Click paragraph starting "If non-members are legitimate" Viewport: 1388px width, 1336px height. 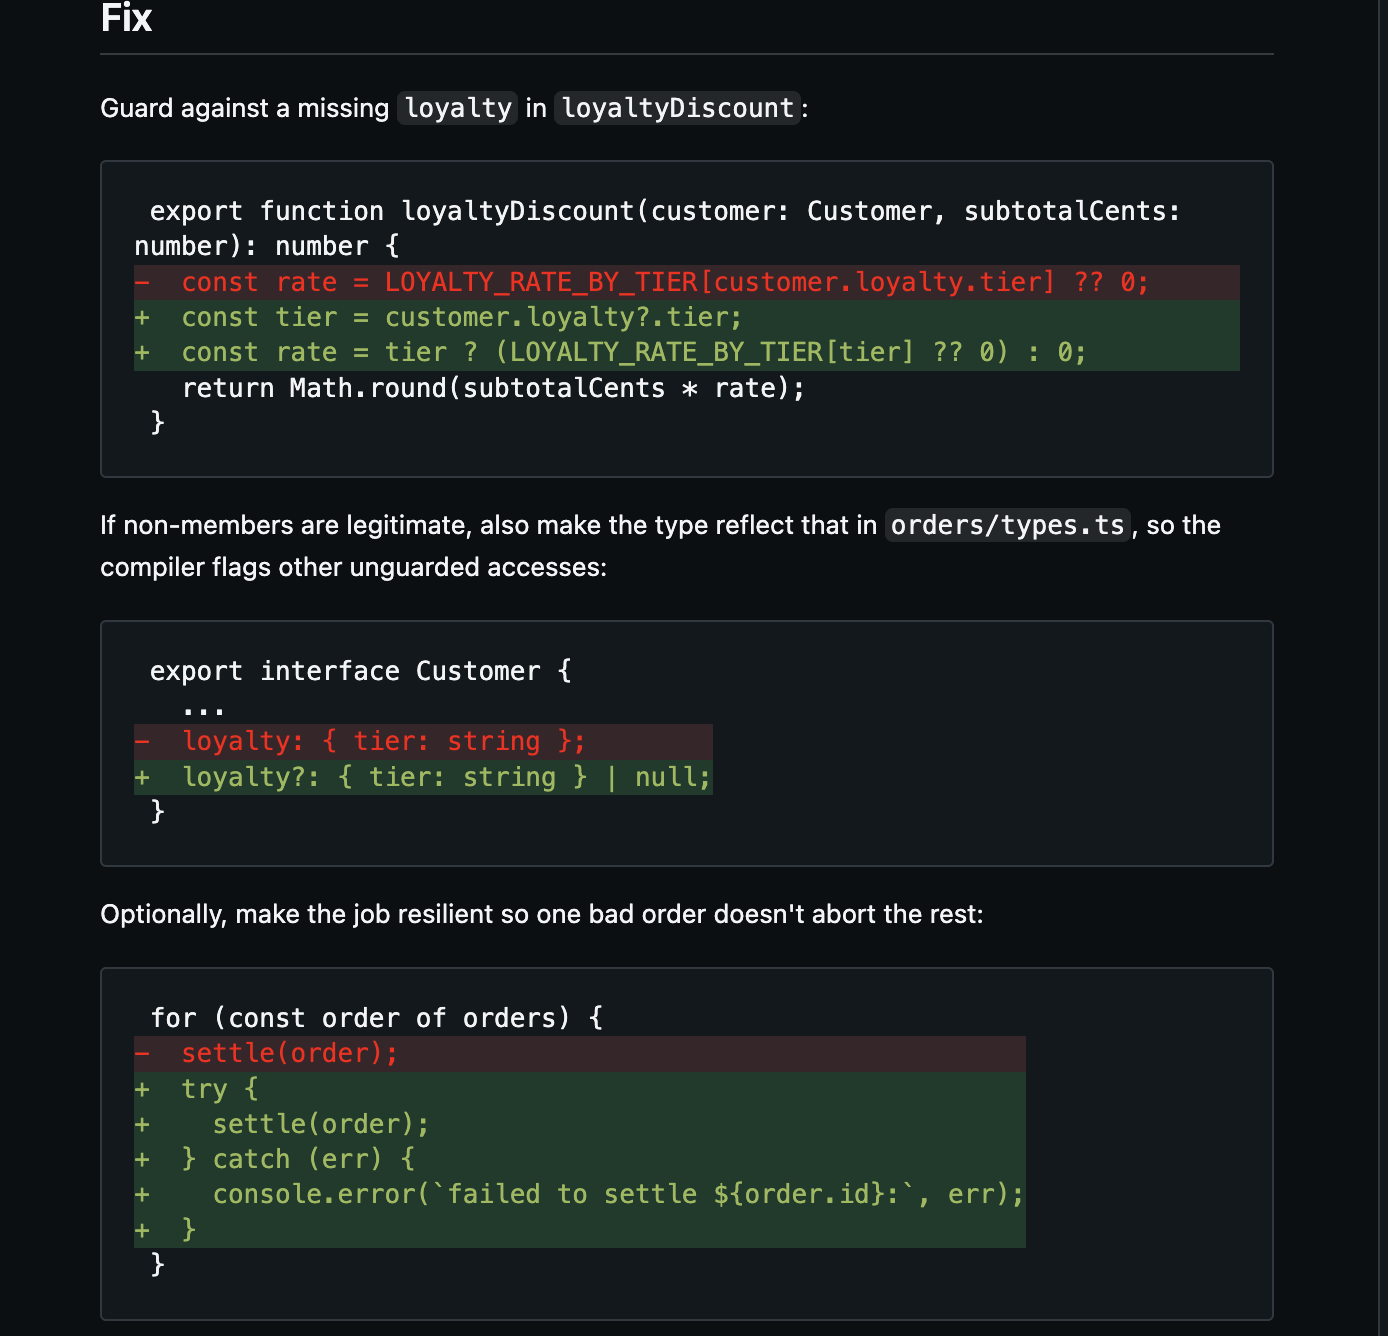pyautogui.click(x=660, y=546)
